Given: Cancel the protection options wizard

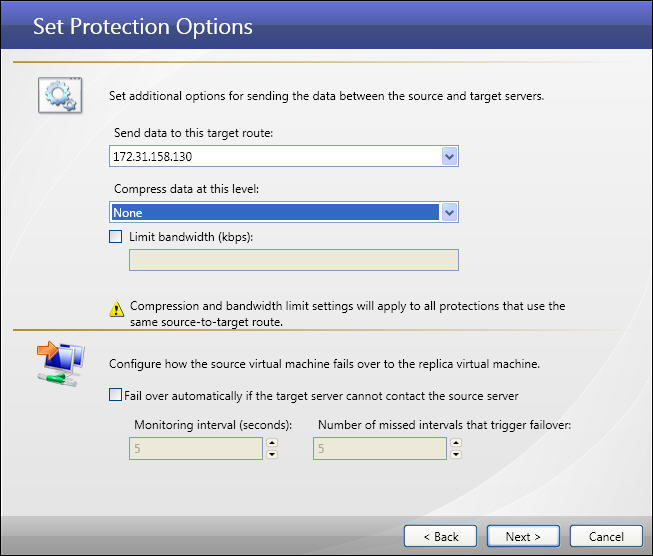Looking at the screenshot, I should [x=606, y=537].
